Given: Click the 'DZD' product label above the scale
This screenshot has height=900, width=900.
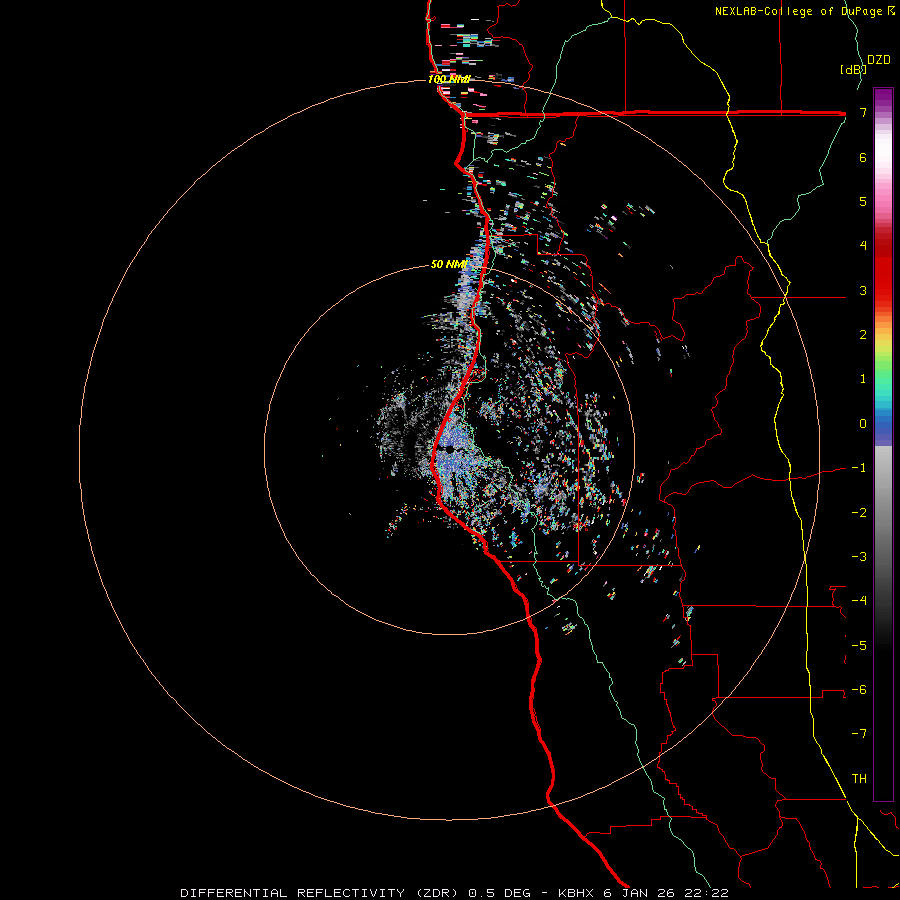Looking at the screenshot, I should (x=879, y=60).
